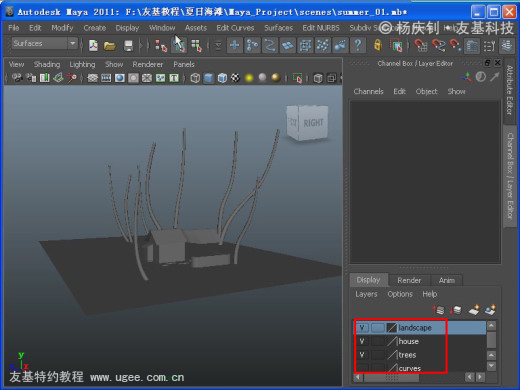
Task: Open the Modify menu
Action: (x=62, y=28)
